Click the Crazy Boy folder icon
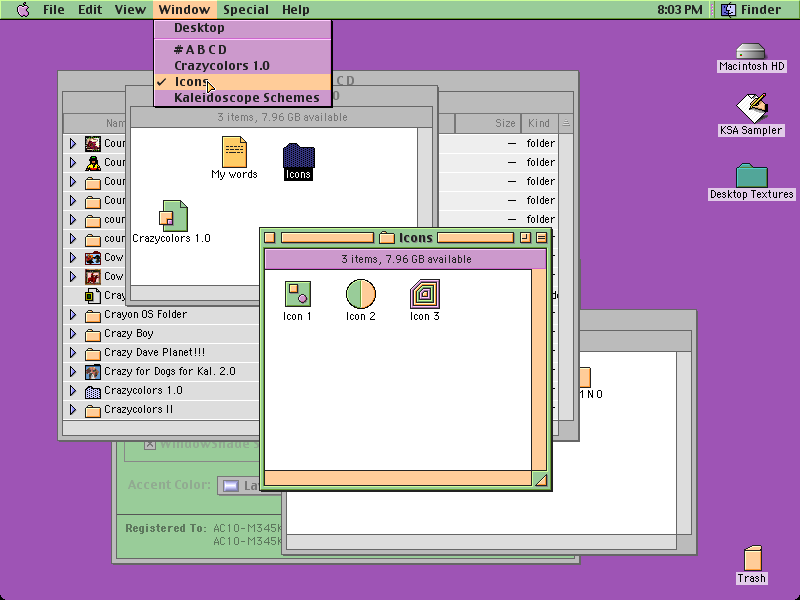This screenshot has width=800, height=600. click(92, 334)
